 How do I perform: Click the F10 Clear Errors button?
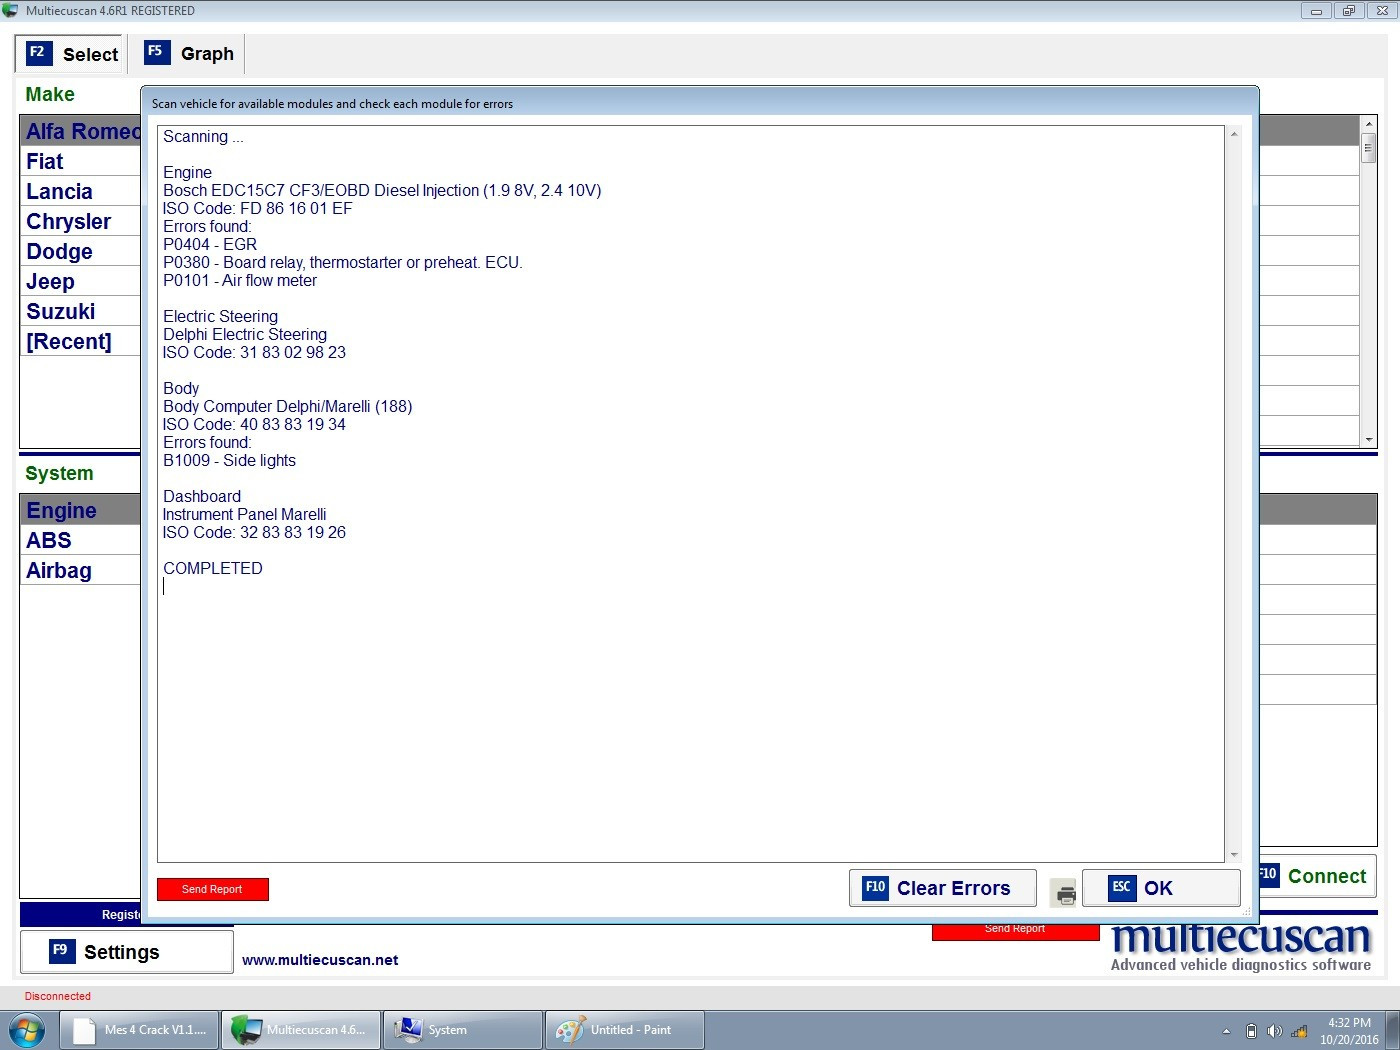tap(942, 888)
